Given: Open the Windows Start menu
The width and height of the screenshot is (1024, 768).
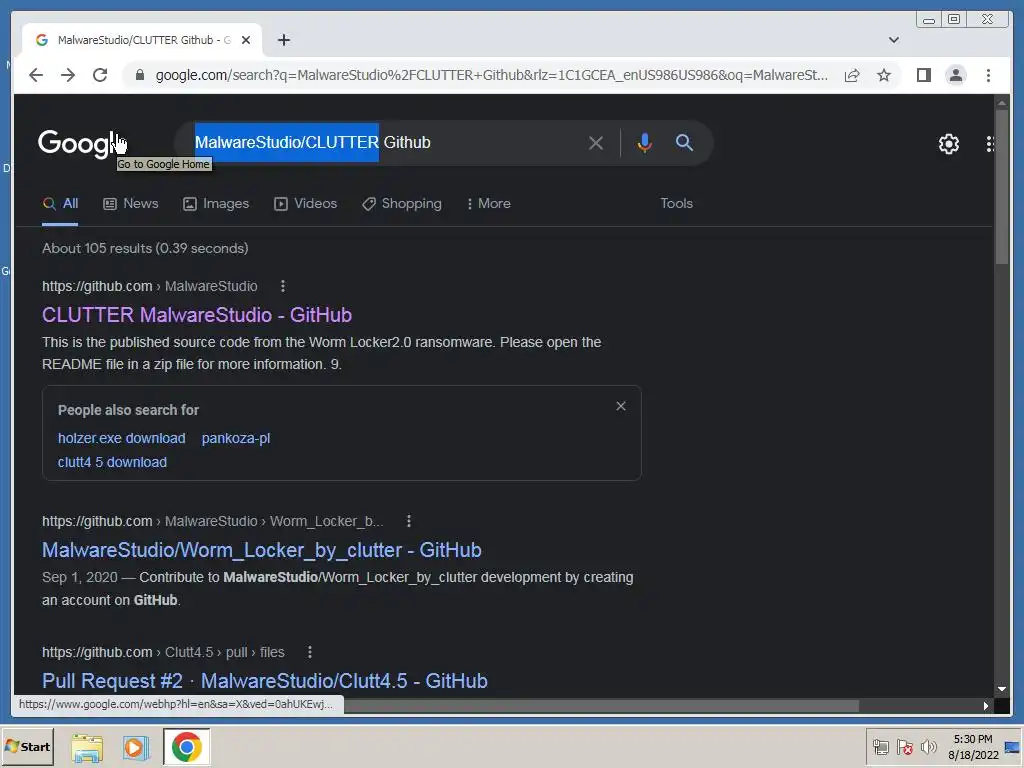Looking at the screenshot, I should 27,746.
